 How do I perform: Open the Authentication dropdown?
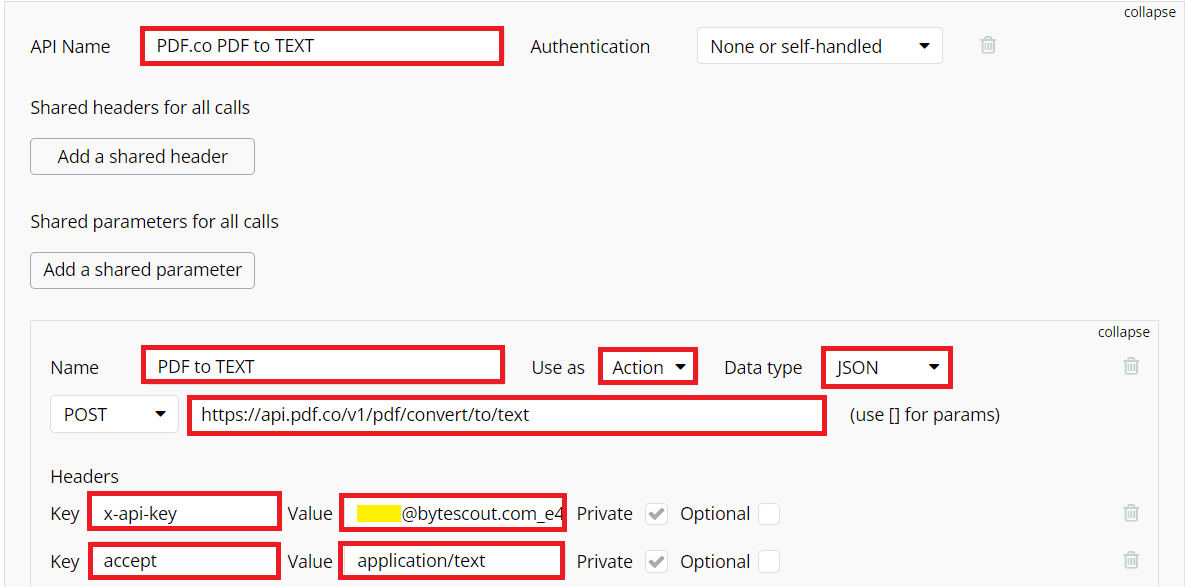(819, 46)
